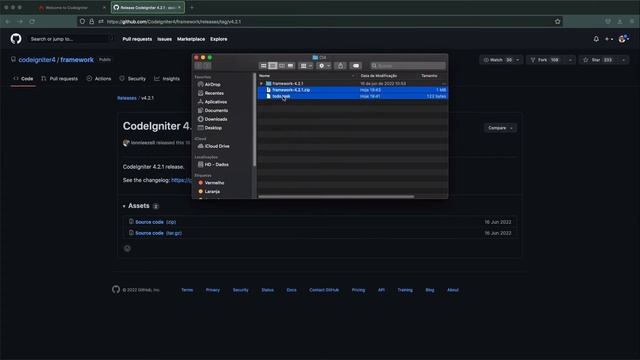
Task: Add reaction with the smiley icon
Action: (x=127, y=248)
